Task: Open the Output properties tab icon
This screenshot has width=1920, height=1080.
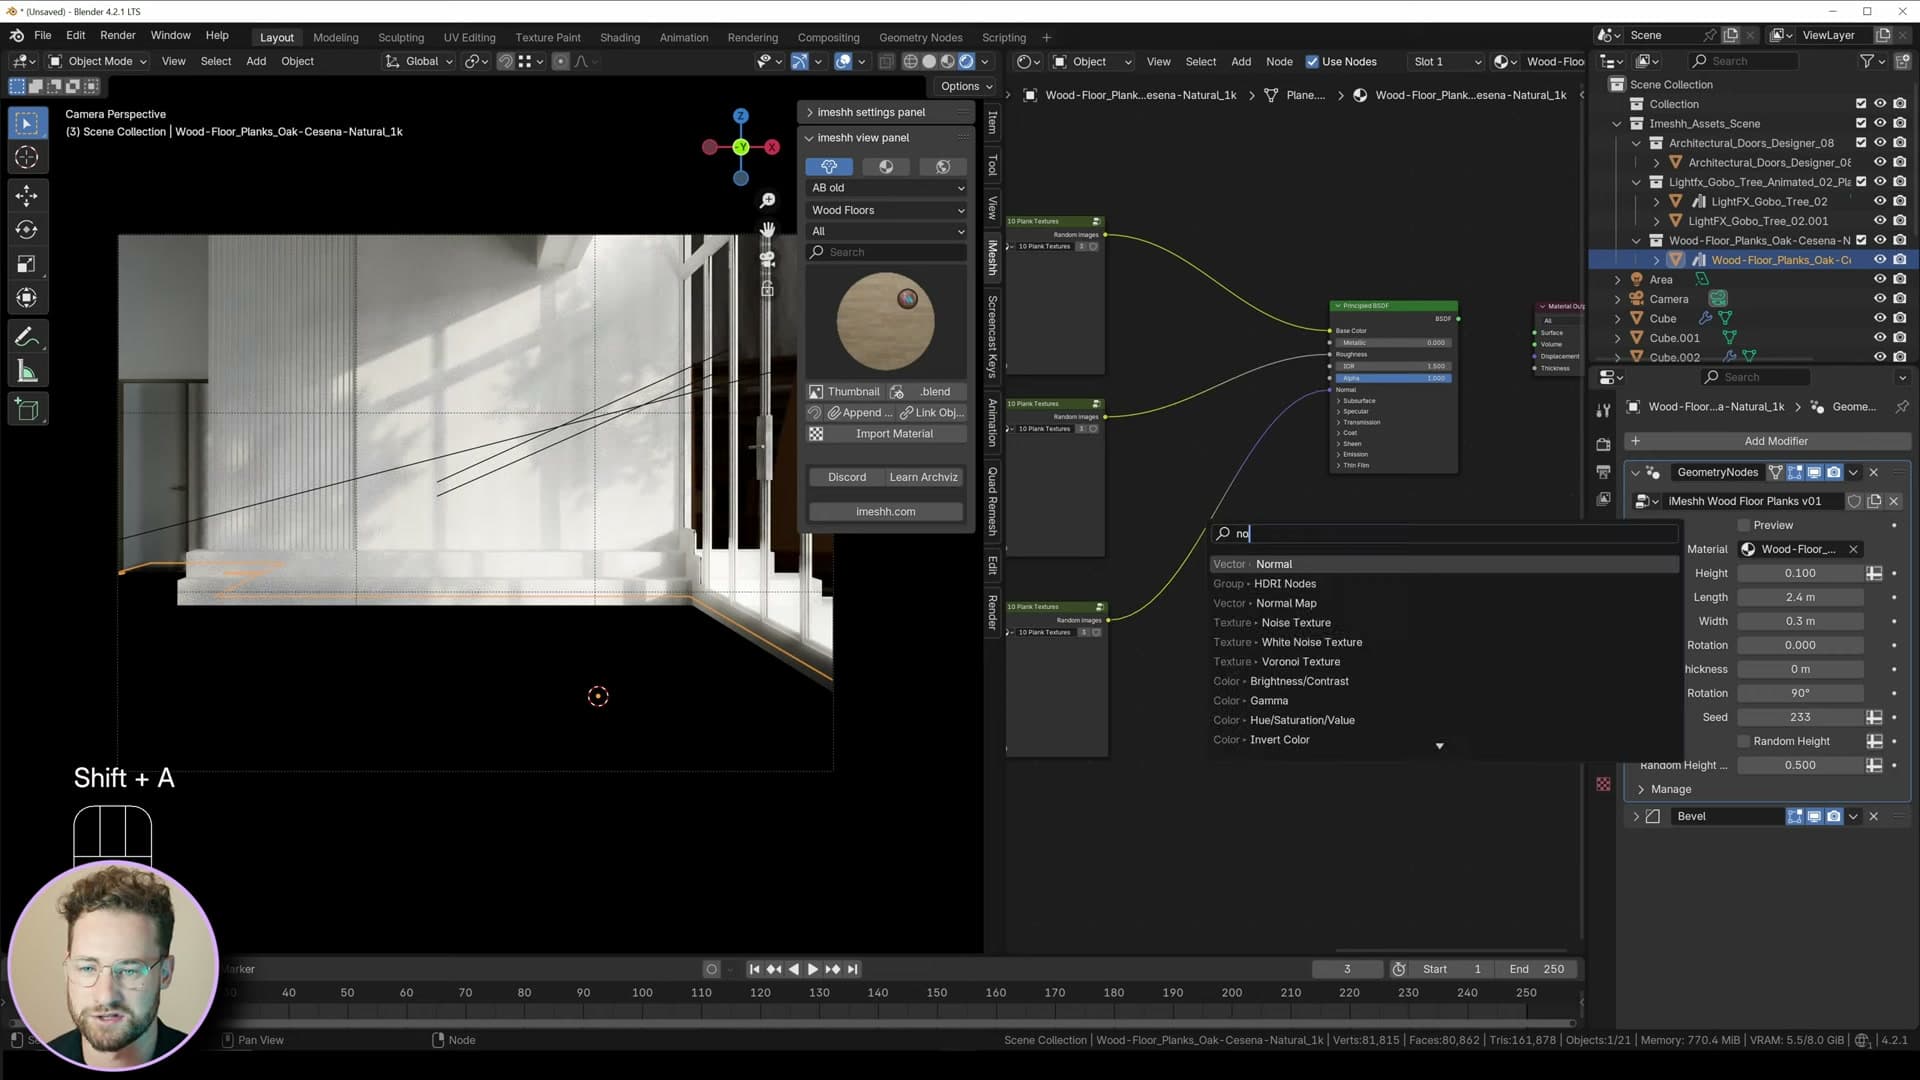Action: [1603, 472]
